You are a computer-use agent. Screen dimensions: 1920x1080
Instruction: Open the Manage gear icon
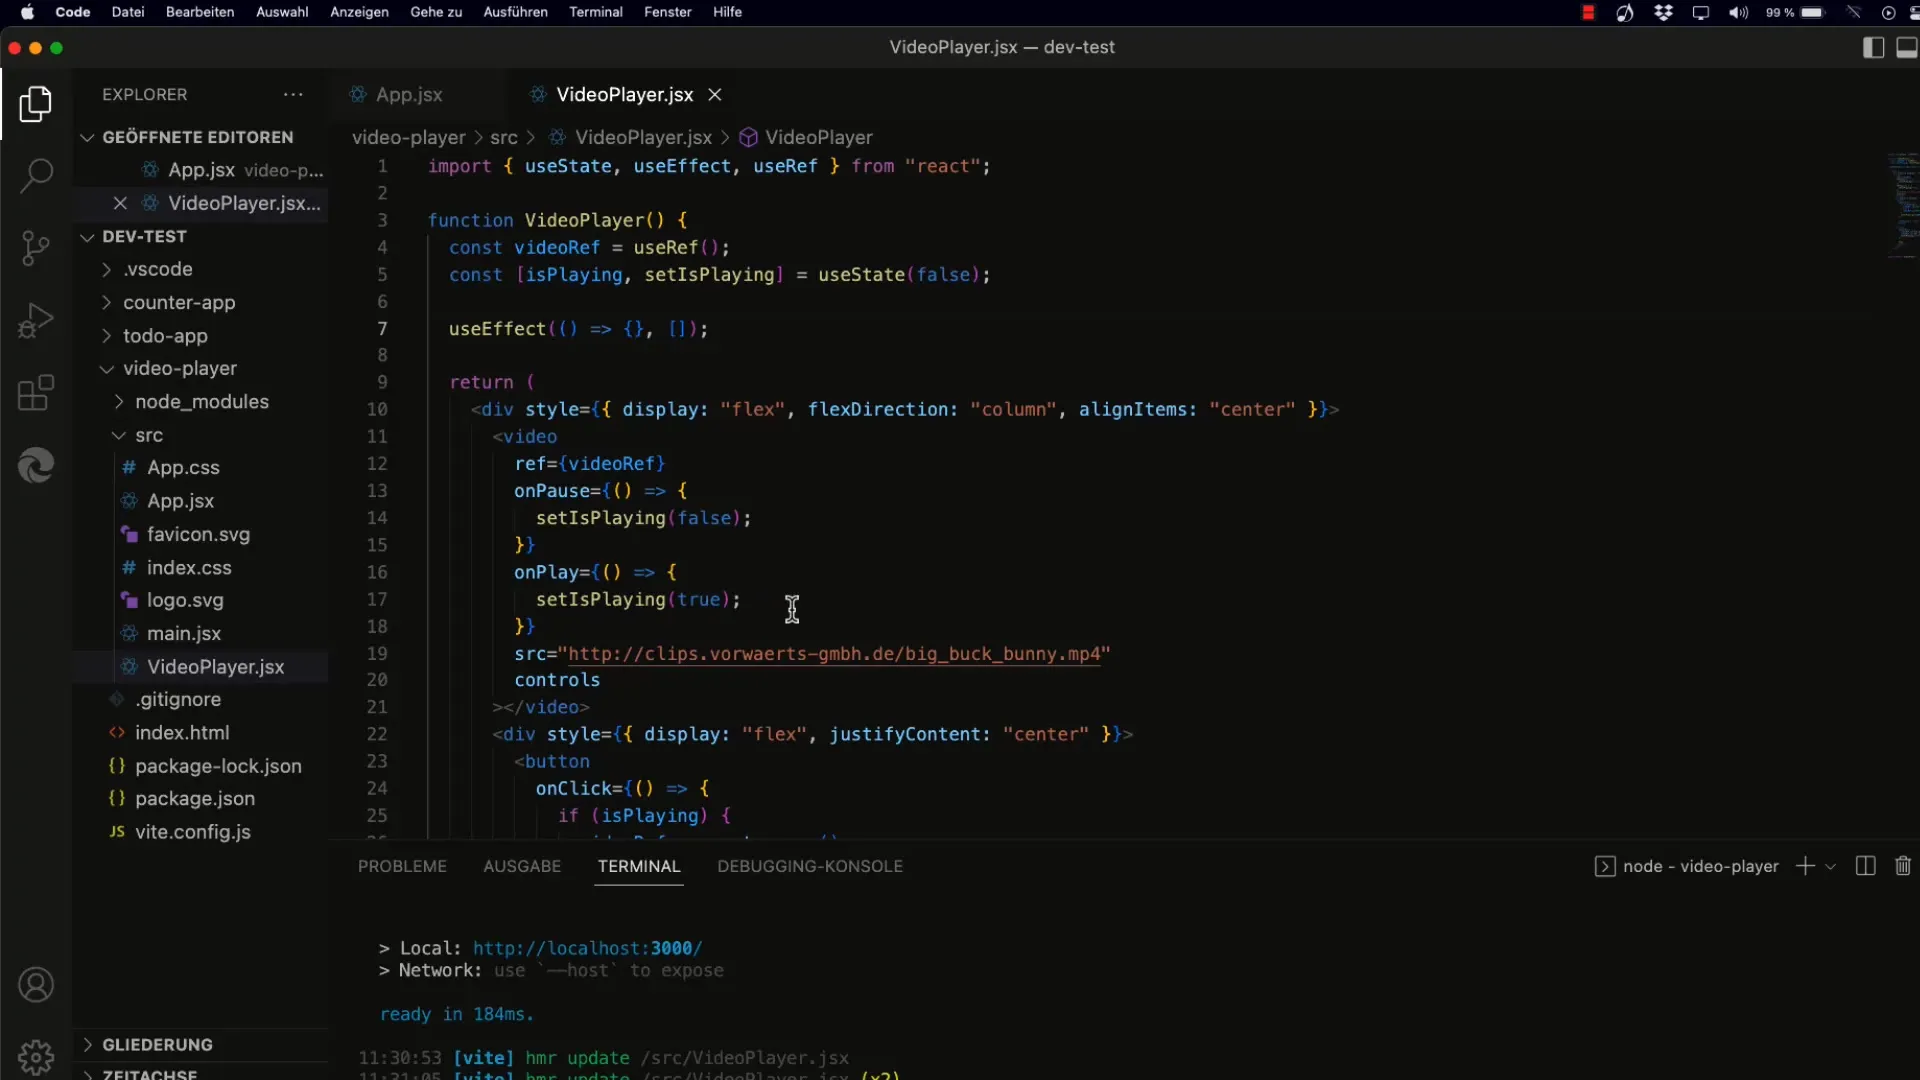[x=36, y=1056]
